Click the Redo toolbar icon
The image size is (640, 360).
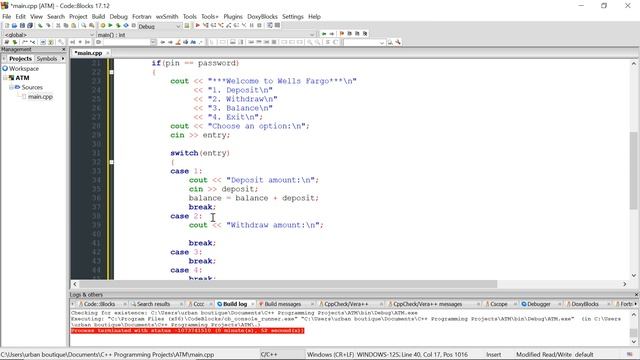pos(48,26)
